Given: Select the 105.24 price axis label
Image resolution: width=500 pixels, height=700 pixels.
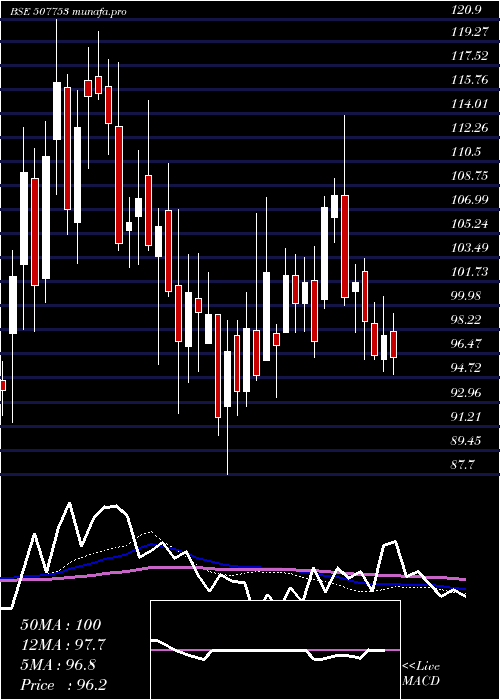Looking at the screenshot, I should 469,224.
